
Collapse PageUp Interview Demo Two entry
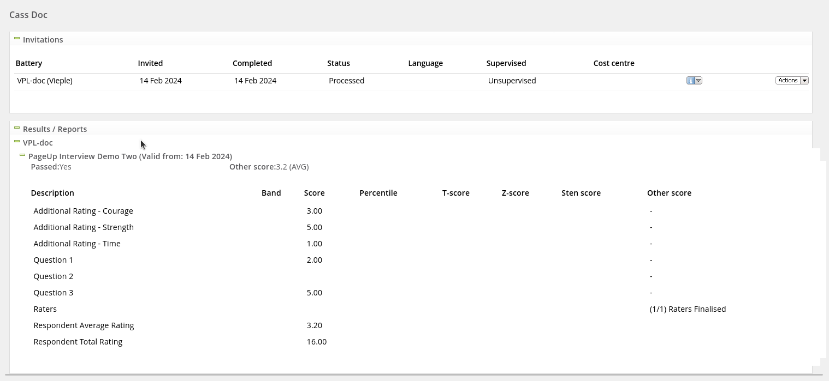click(x=22, y=155)
